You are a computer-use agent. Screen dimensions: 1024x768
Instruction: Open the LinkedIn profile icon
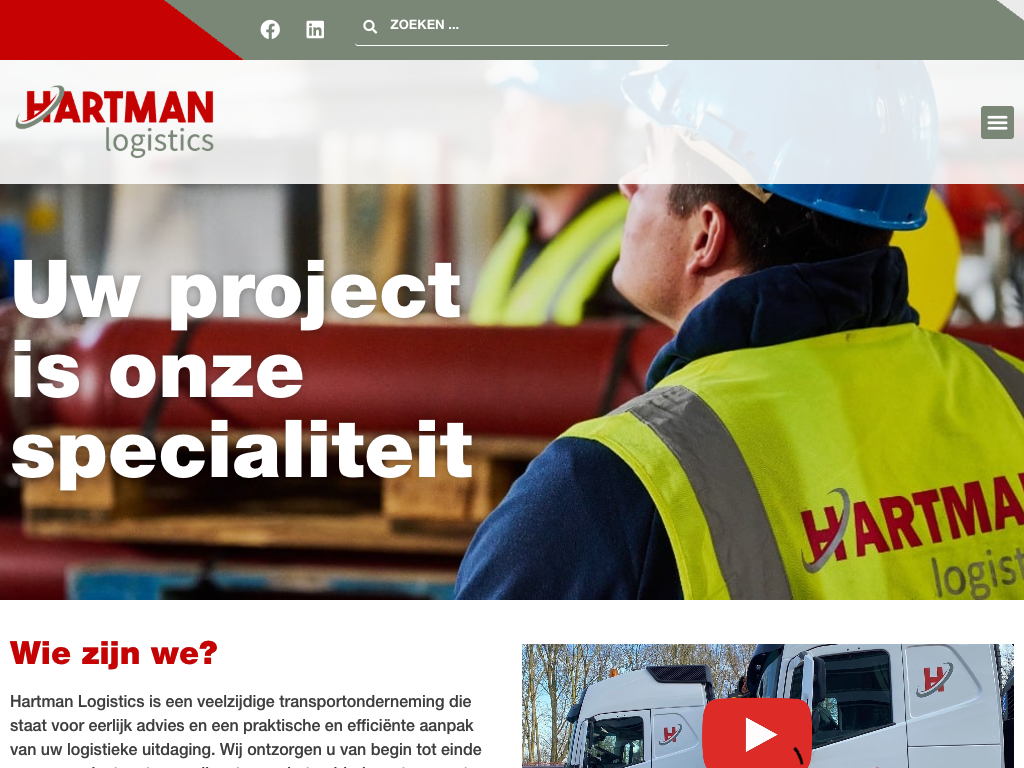(x=315, y=29)
